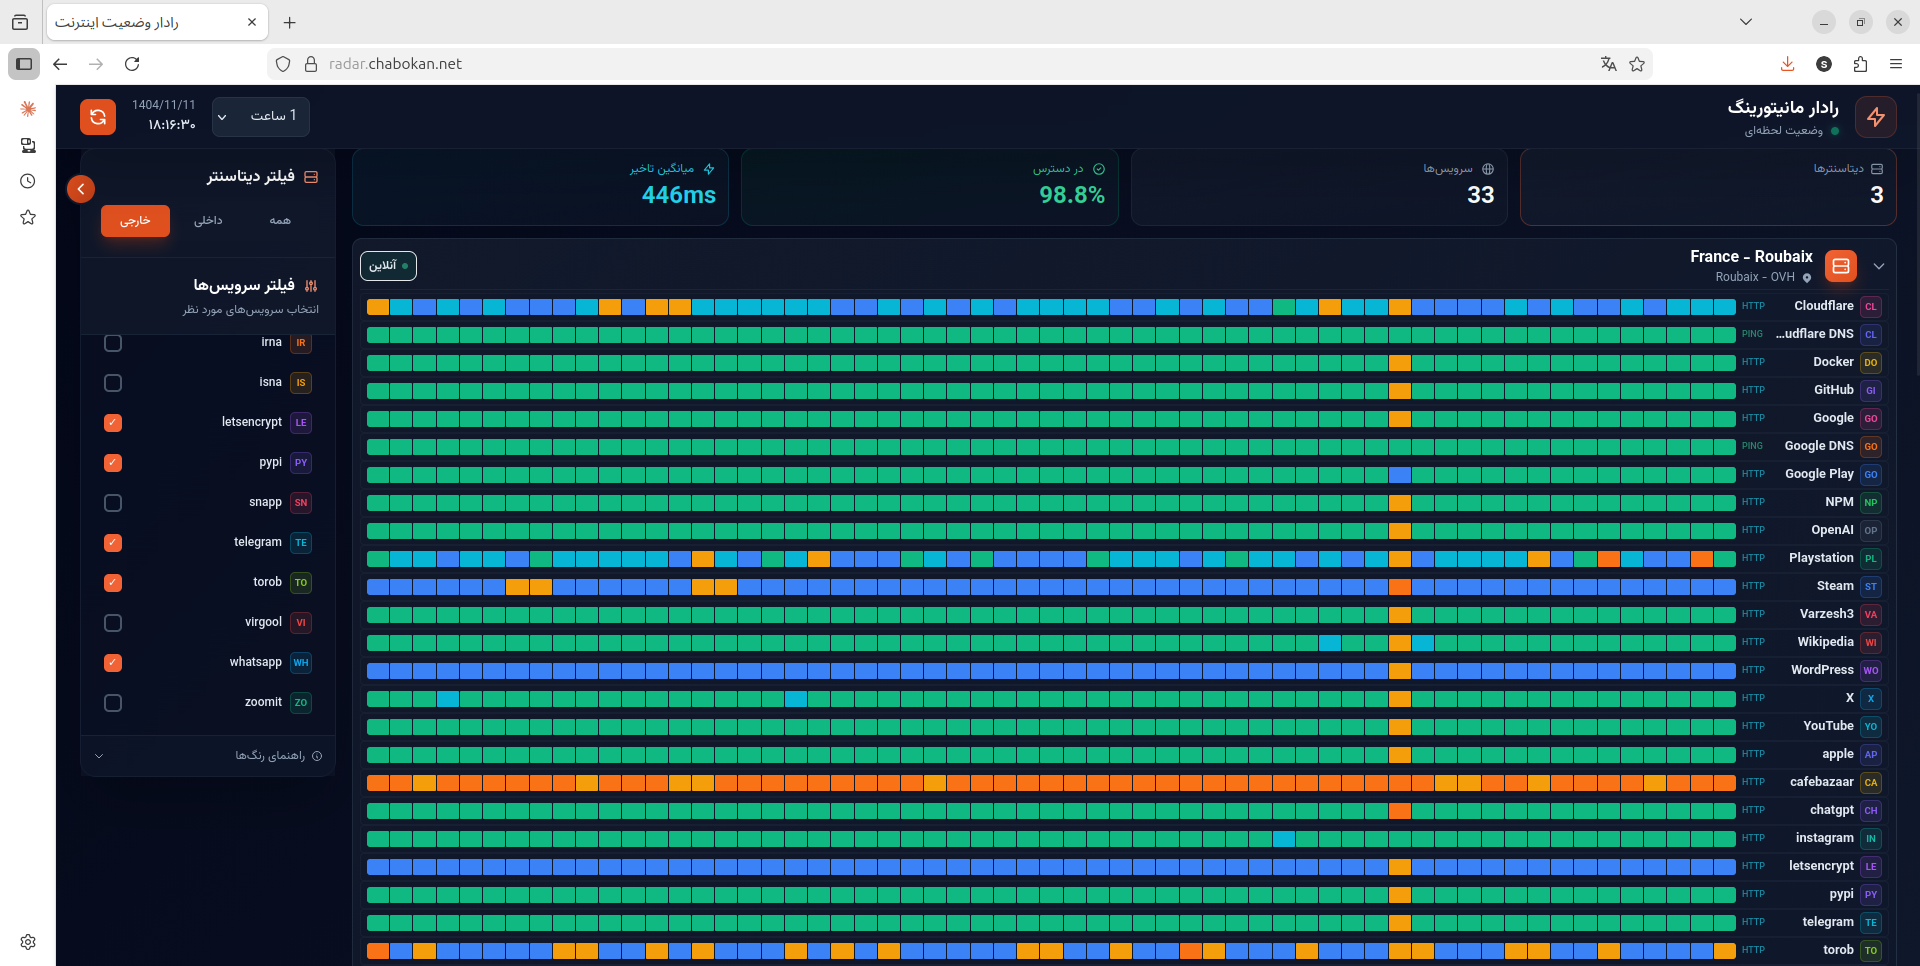Image resolution: width=1920 pixels, height=966 pixels.
Task: Enable the snapp service checkbox
Action: pos(113,503)
